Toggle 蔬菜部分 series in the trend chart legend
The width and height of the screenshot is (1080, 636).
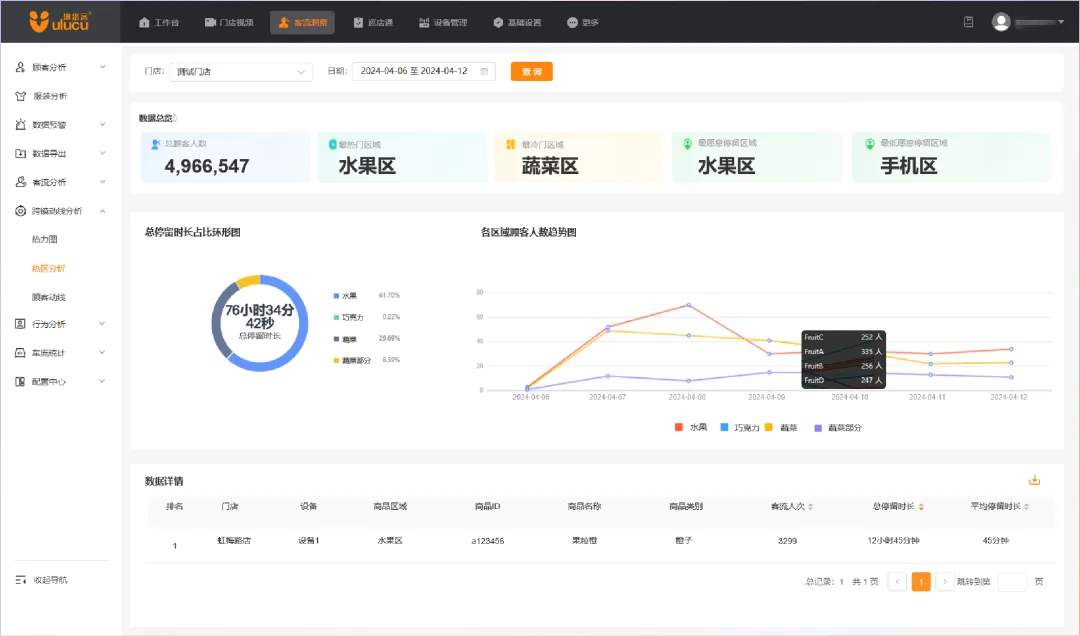coord(838,428)
